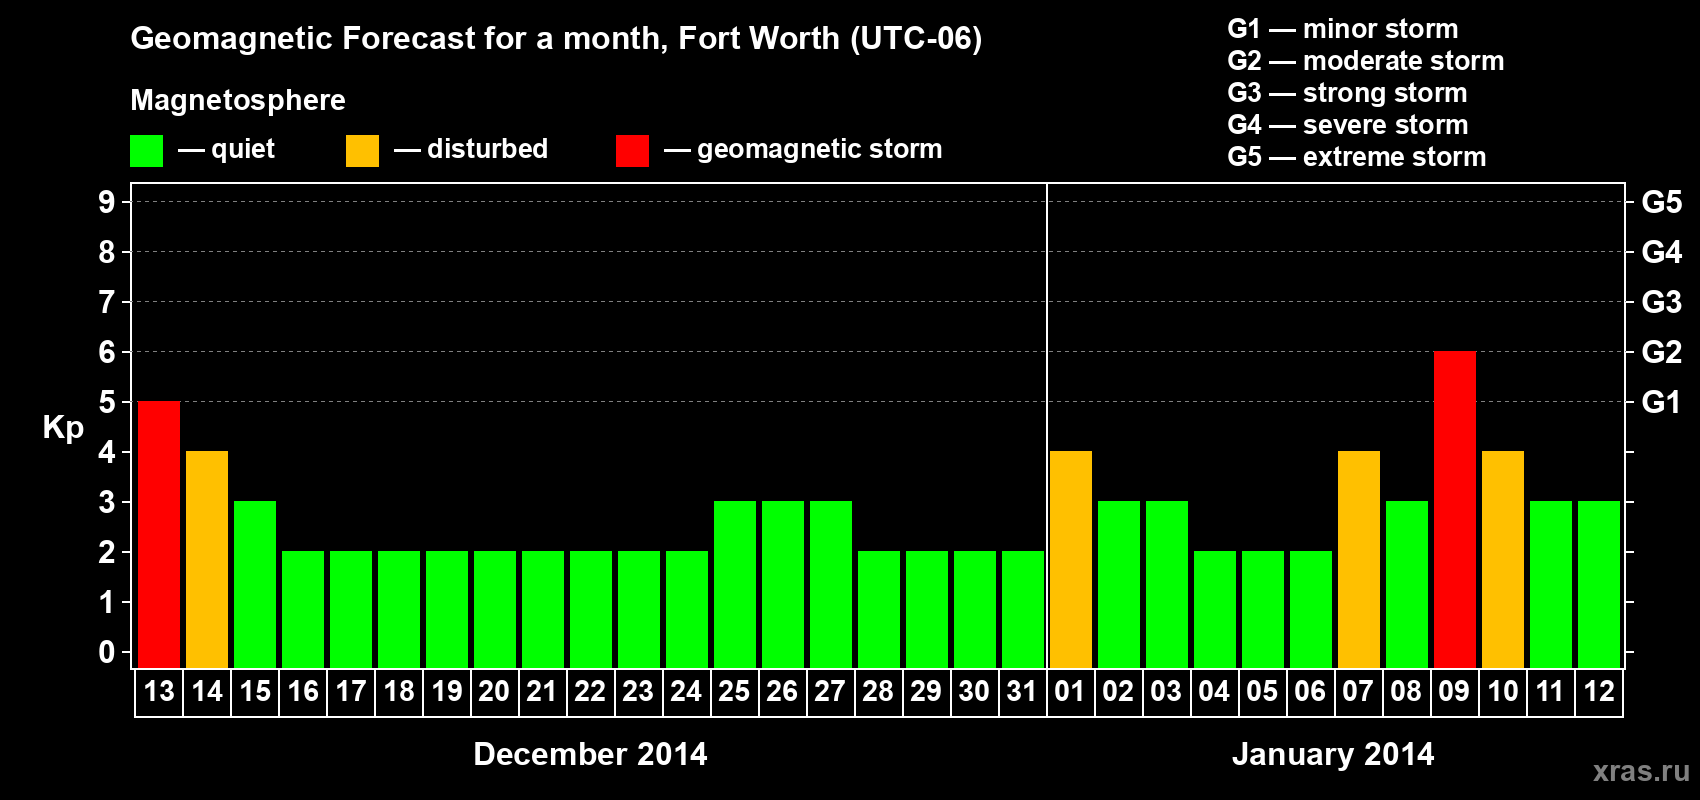Select the orange bar for January 01
The image size is (1700, 800).
click(1071, 560)
